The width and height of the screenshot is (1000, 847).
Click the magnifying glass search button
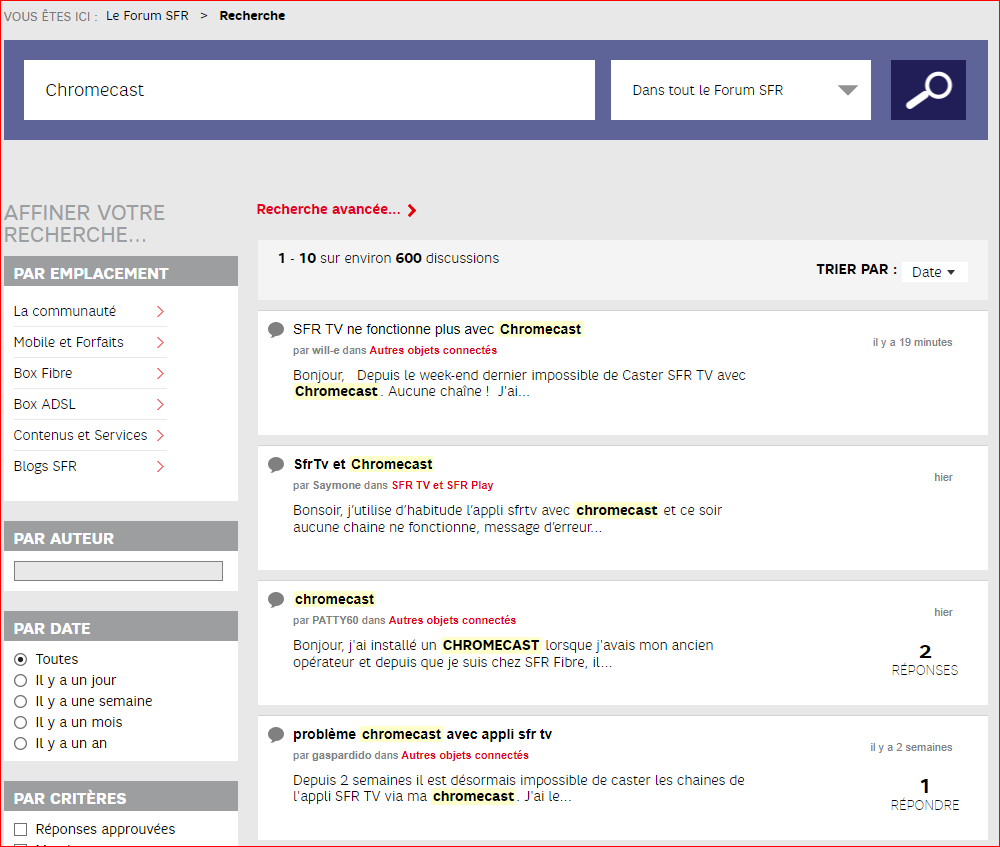click(928, 90)
